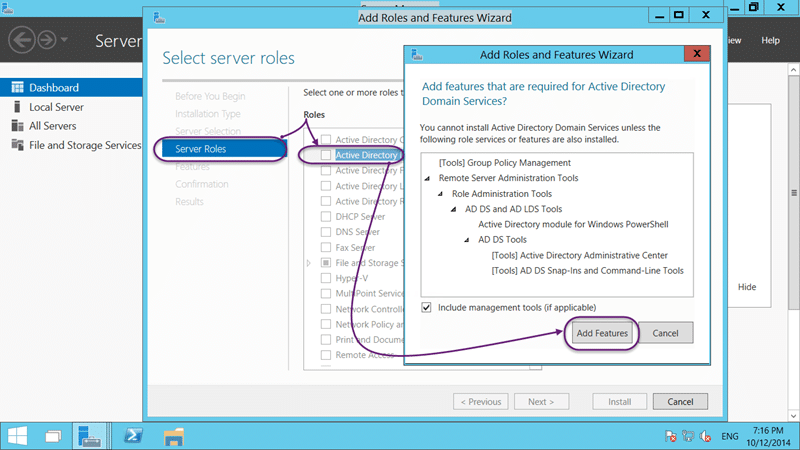The width and height of the screenshot is (800, 450).
Task: Collapse AD DS and AD LDS Tools node
Action: point(454,209)
